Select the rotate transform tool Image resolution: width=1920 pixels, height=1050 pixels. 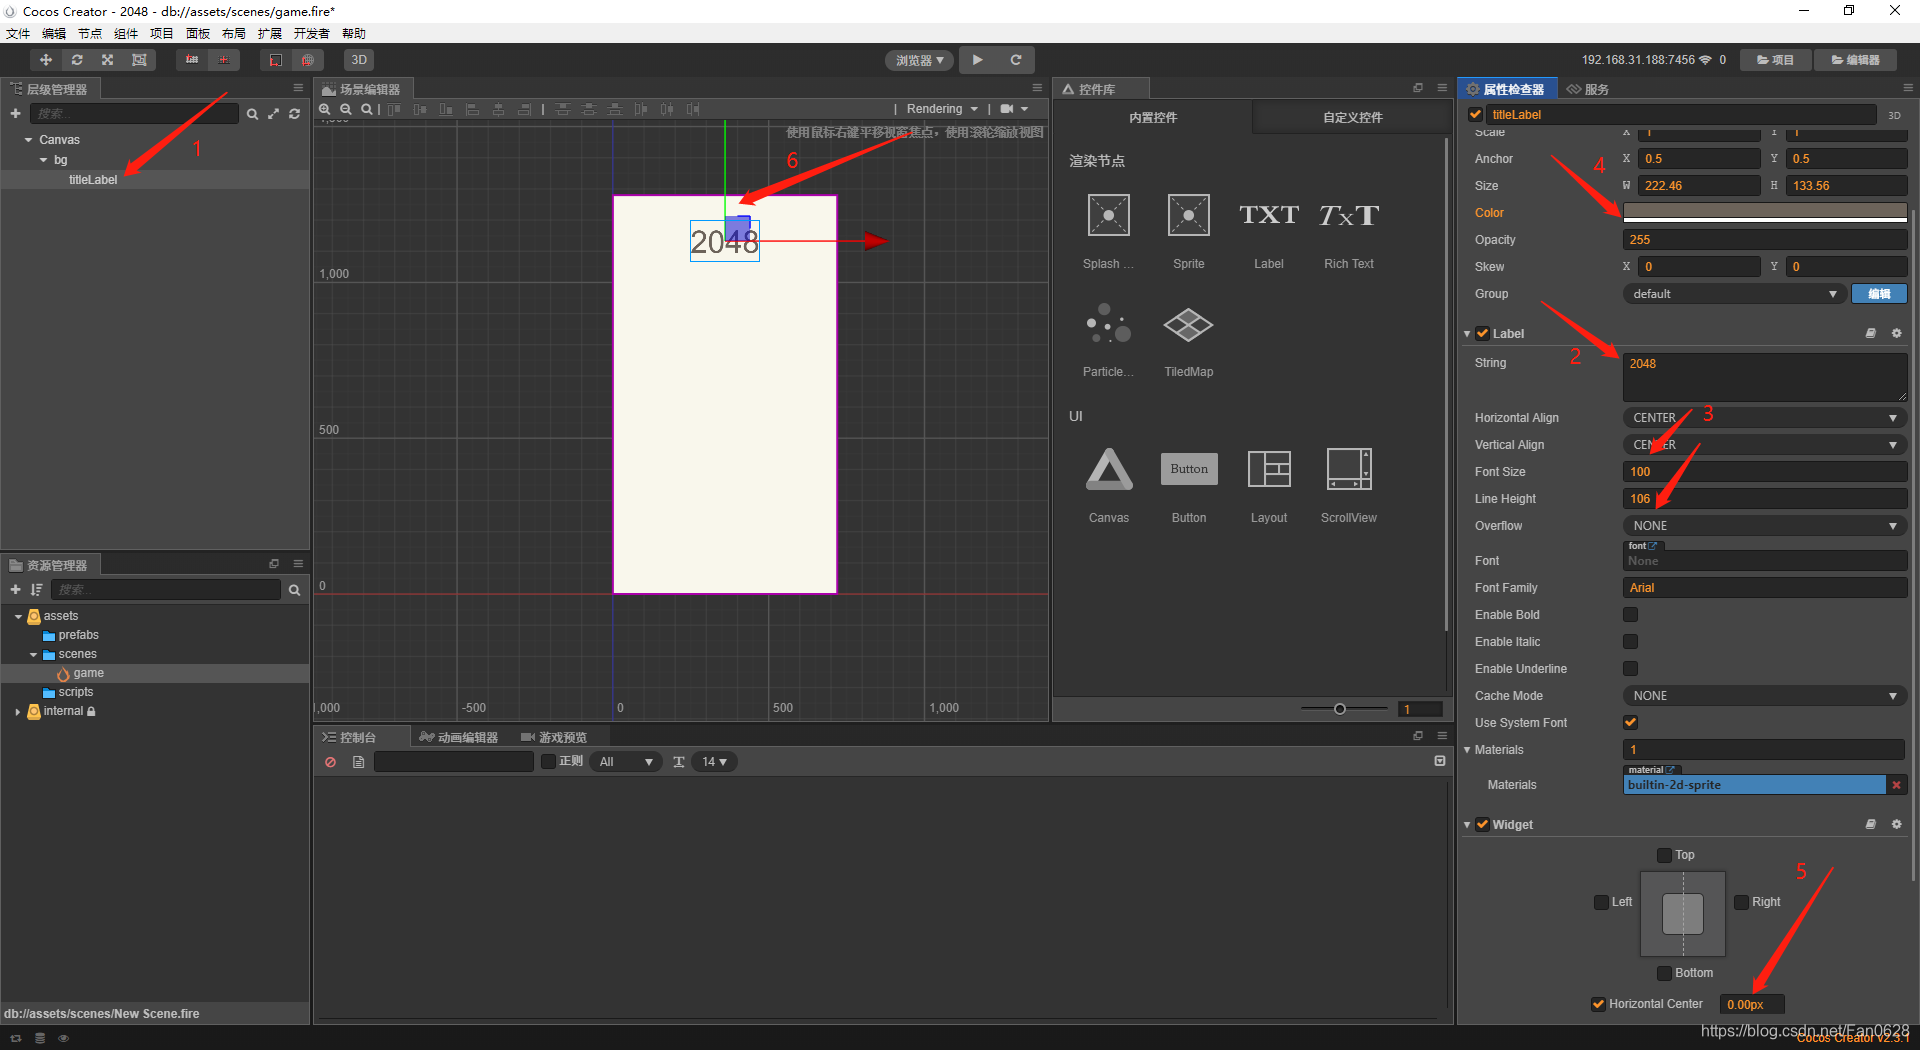pyautogui.click(x=77, y=60)
